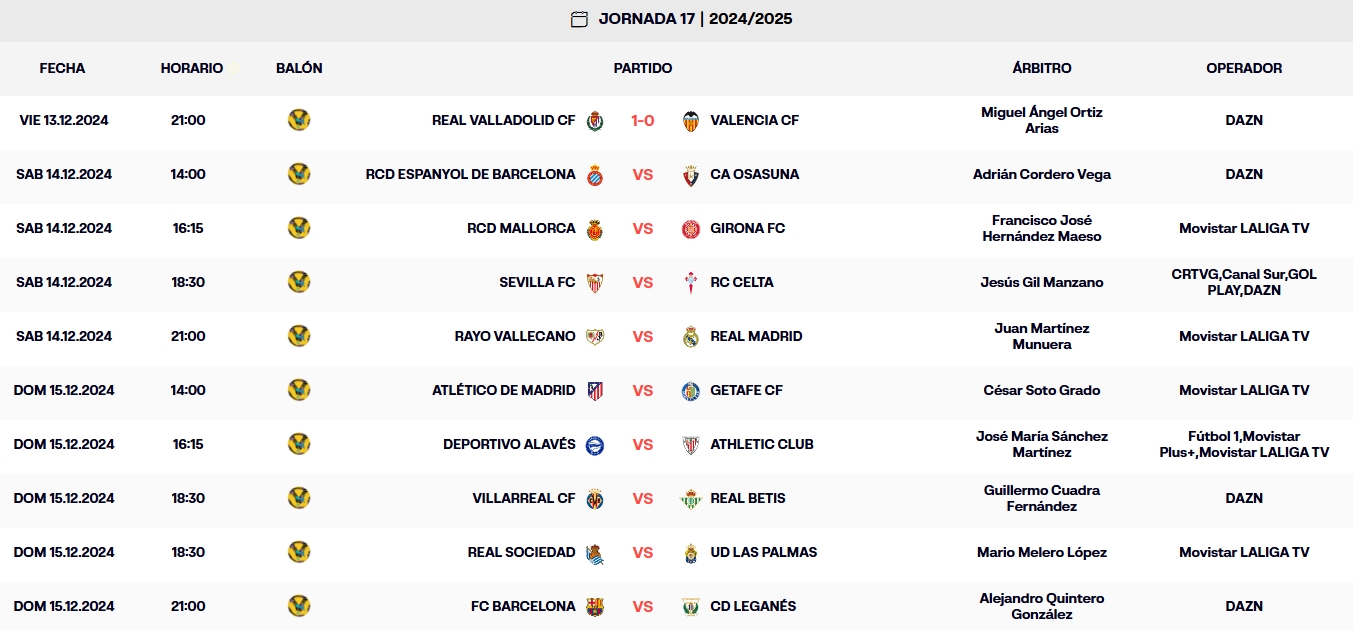Select the UD Las Palmas team name
1353x630 pixels.
pos(763,553)
